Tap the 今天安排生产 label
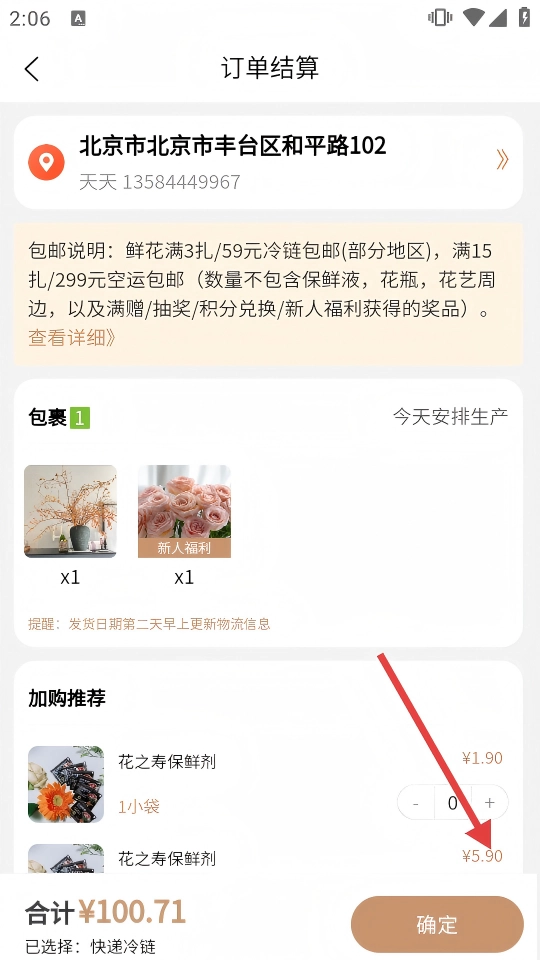 pos(450,417)
